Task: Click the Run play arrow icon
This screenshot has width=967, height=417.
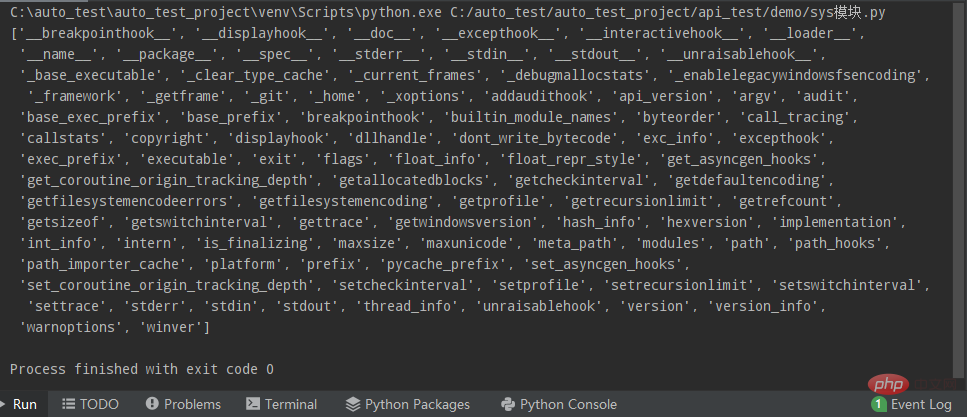Action: point(4,404)
